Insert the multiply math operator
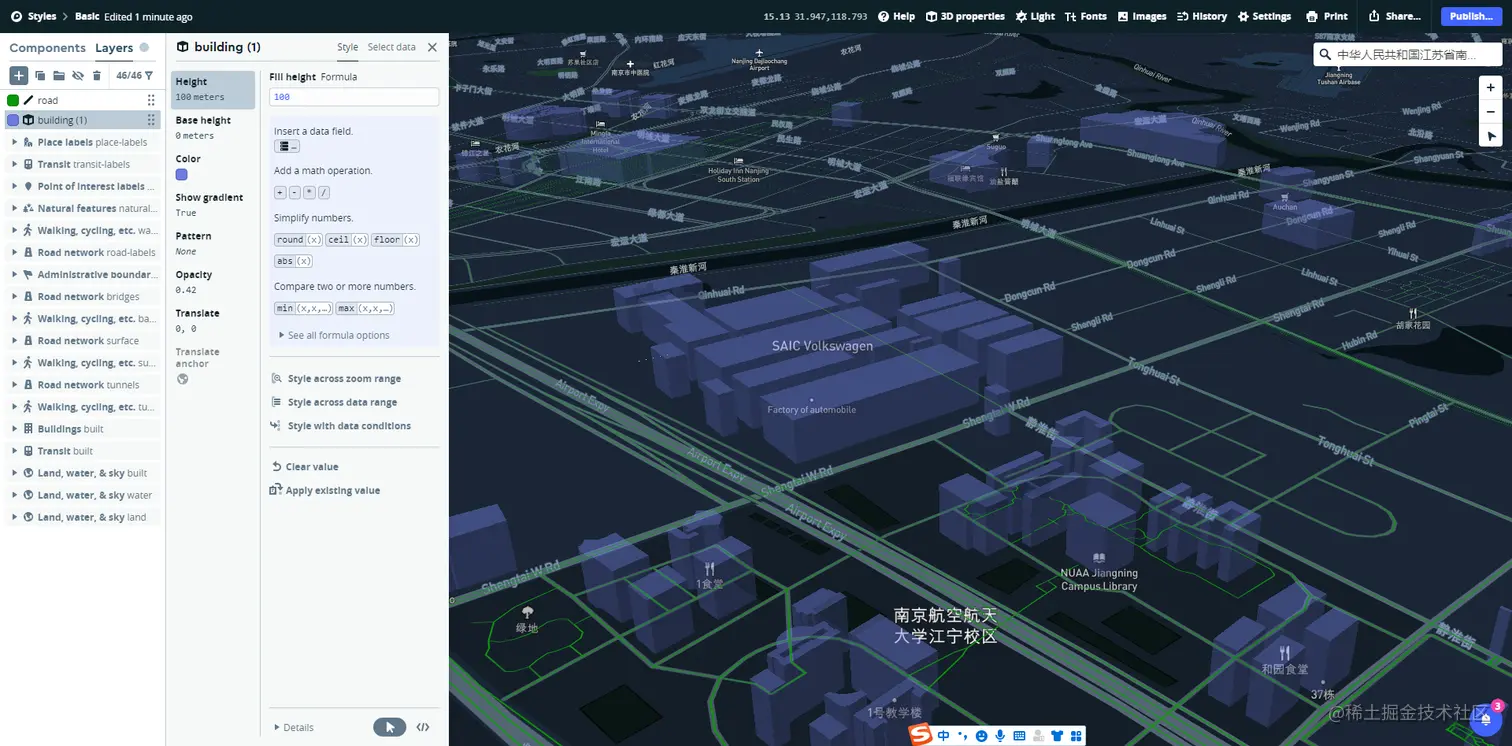Image resolution: width=1512 pixels, height=746 pixels. point(309,192)
